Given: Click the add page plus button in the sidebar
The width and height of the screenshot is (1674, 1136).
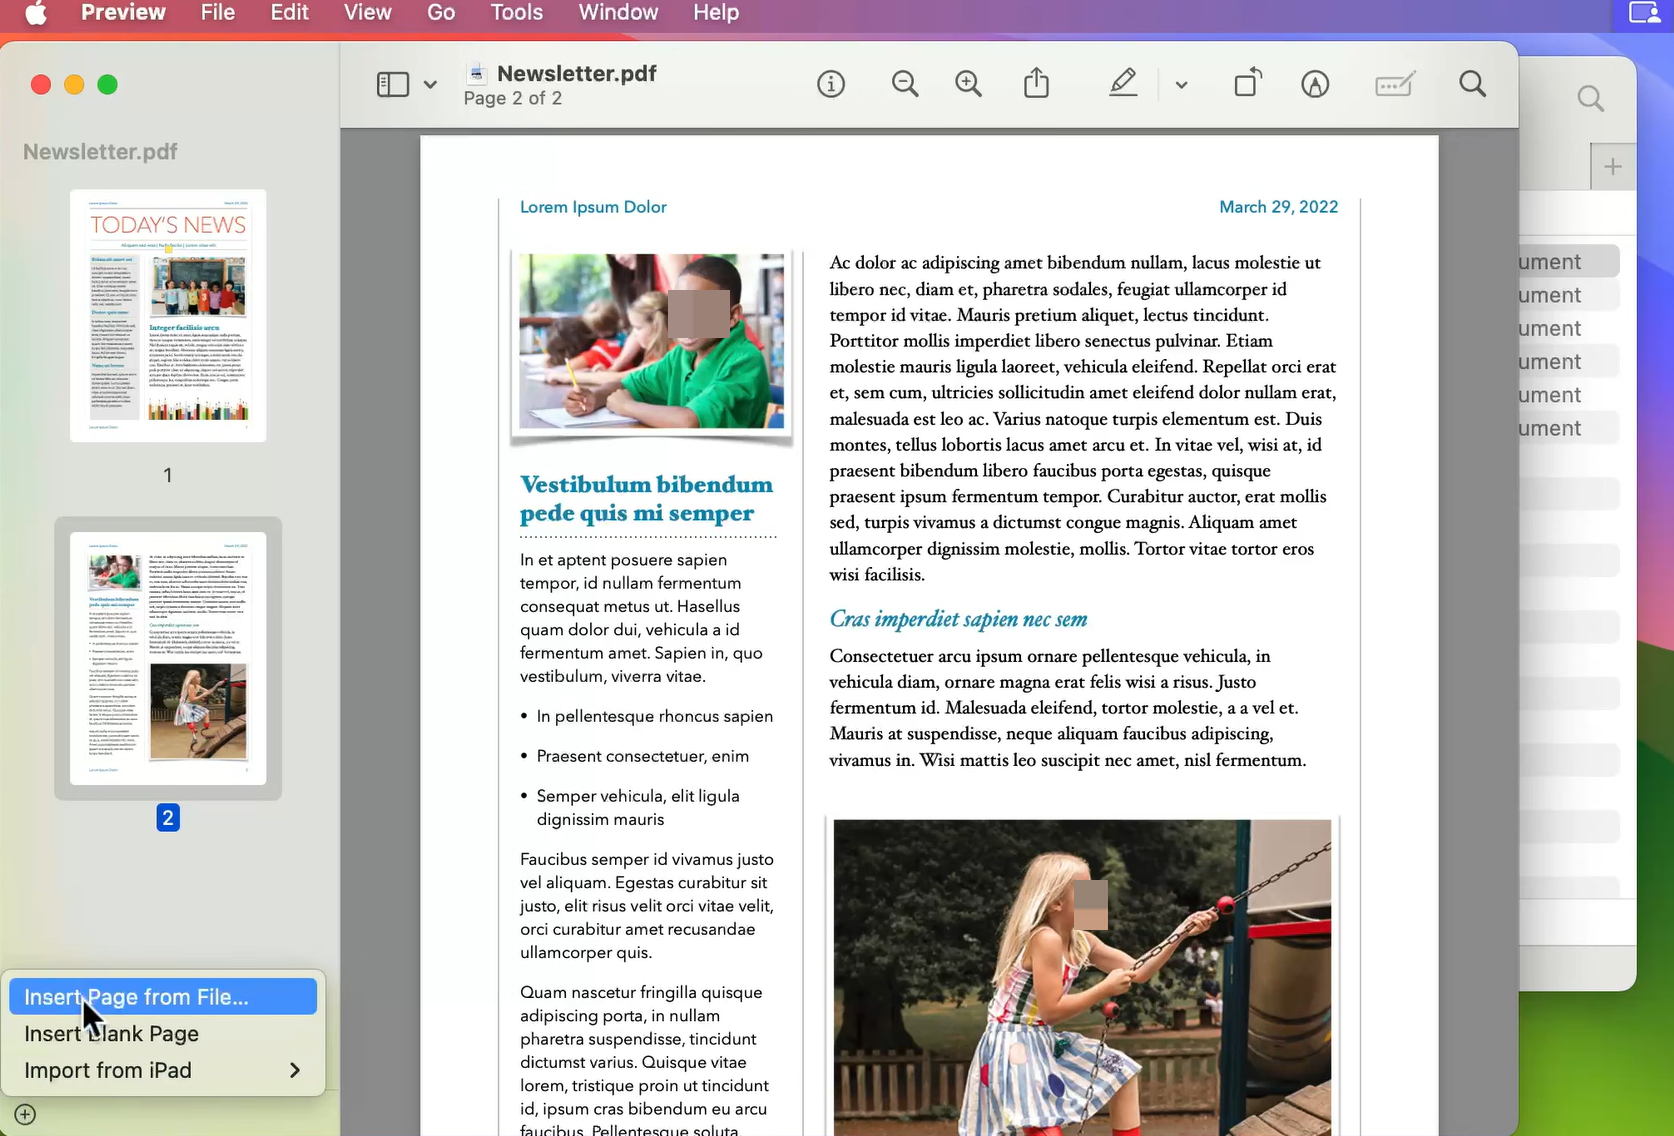Looking at the screenshot, I should [x=25, y=1114].
